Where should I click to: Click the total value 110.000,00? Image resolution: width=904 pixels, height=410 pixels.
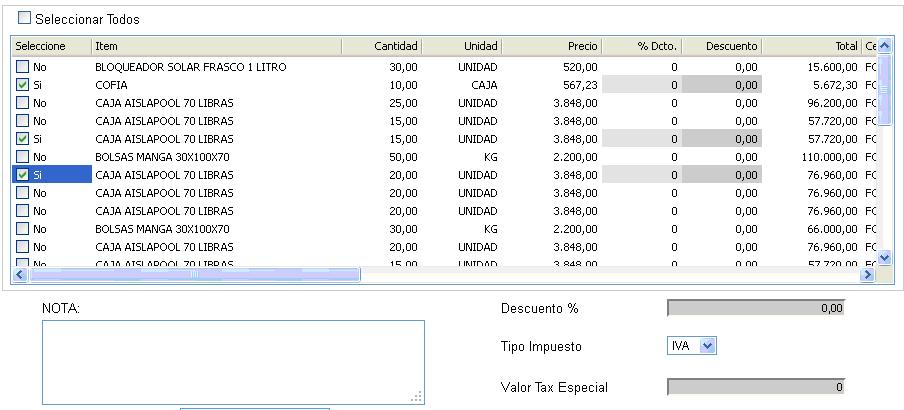[x=830, y=157]
